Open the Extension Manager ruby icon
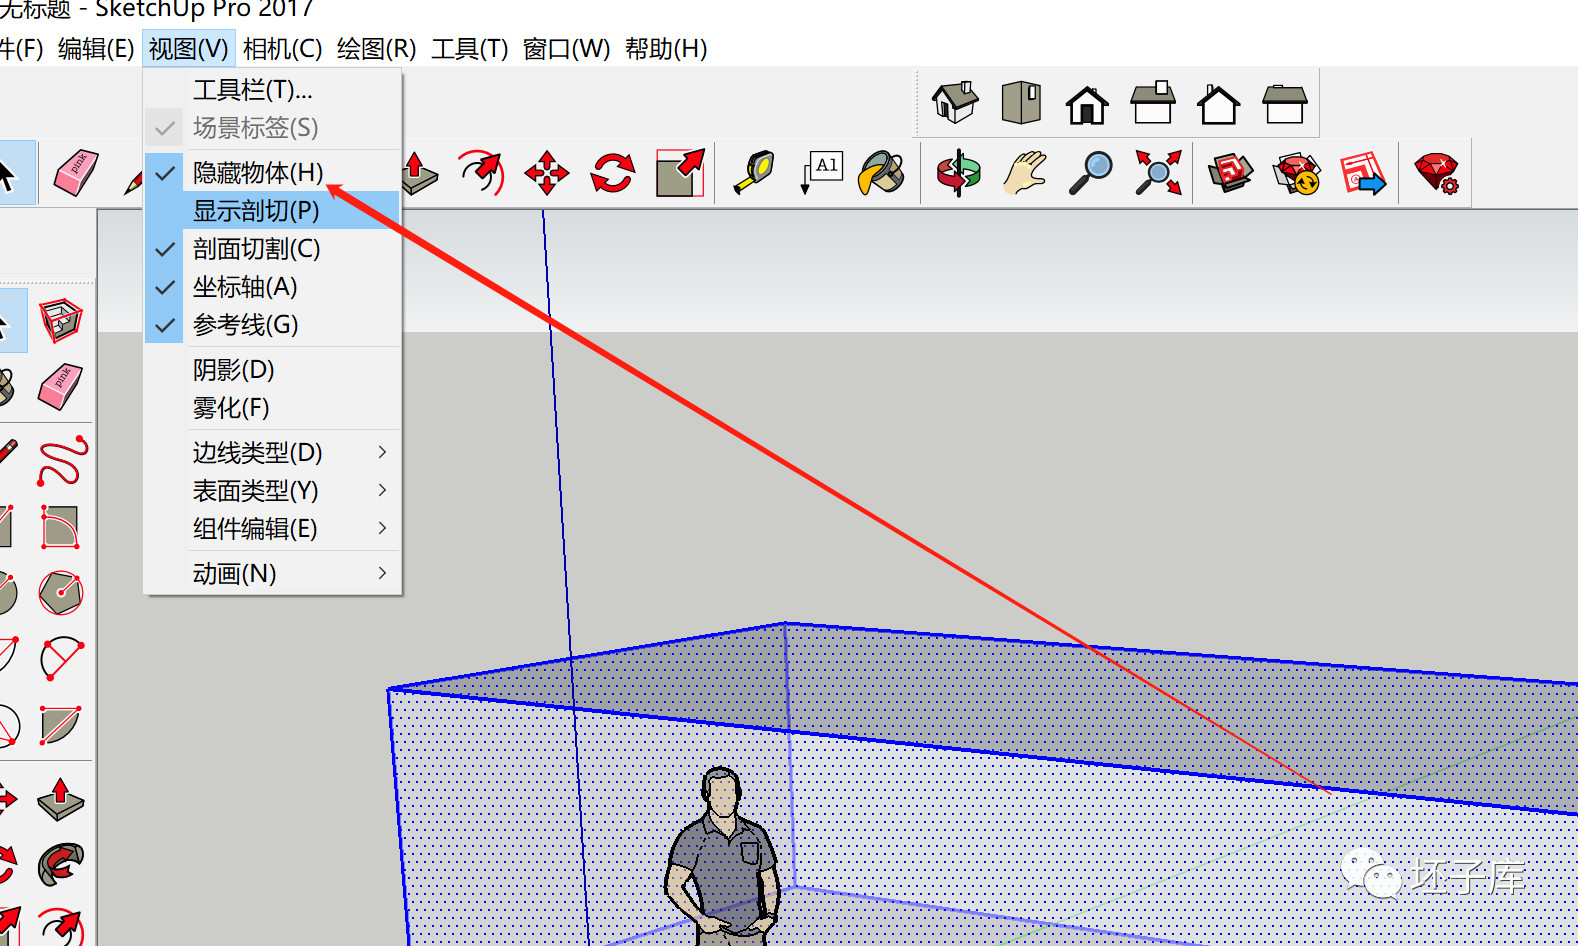Viewport: 1578px width, 946px height. click(x=1437, y=173)
